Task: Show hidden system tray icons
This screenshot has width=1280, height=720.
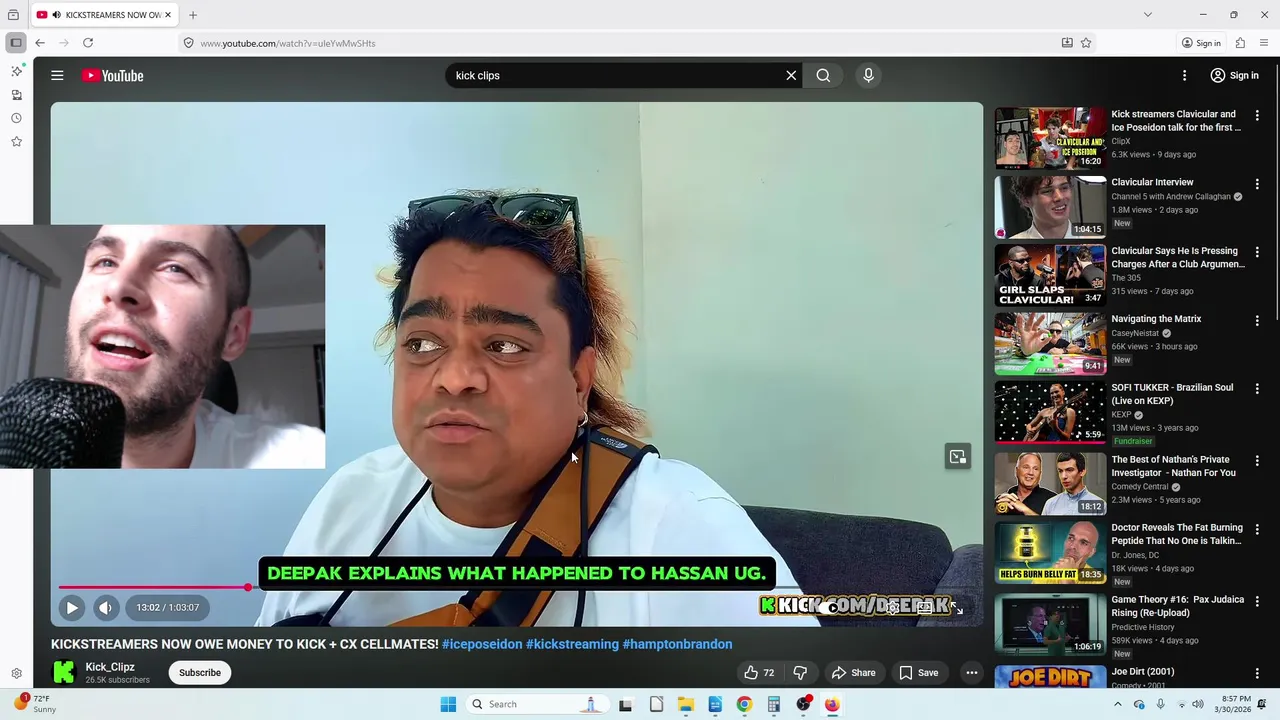Action: pyautogui.click(x=1118, y=704)
